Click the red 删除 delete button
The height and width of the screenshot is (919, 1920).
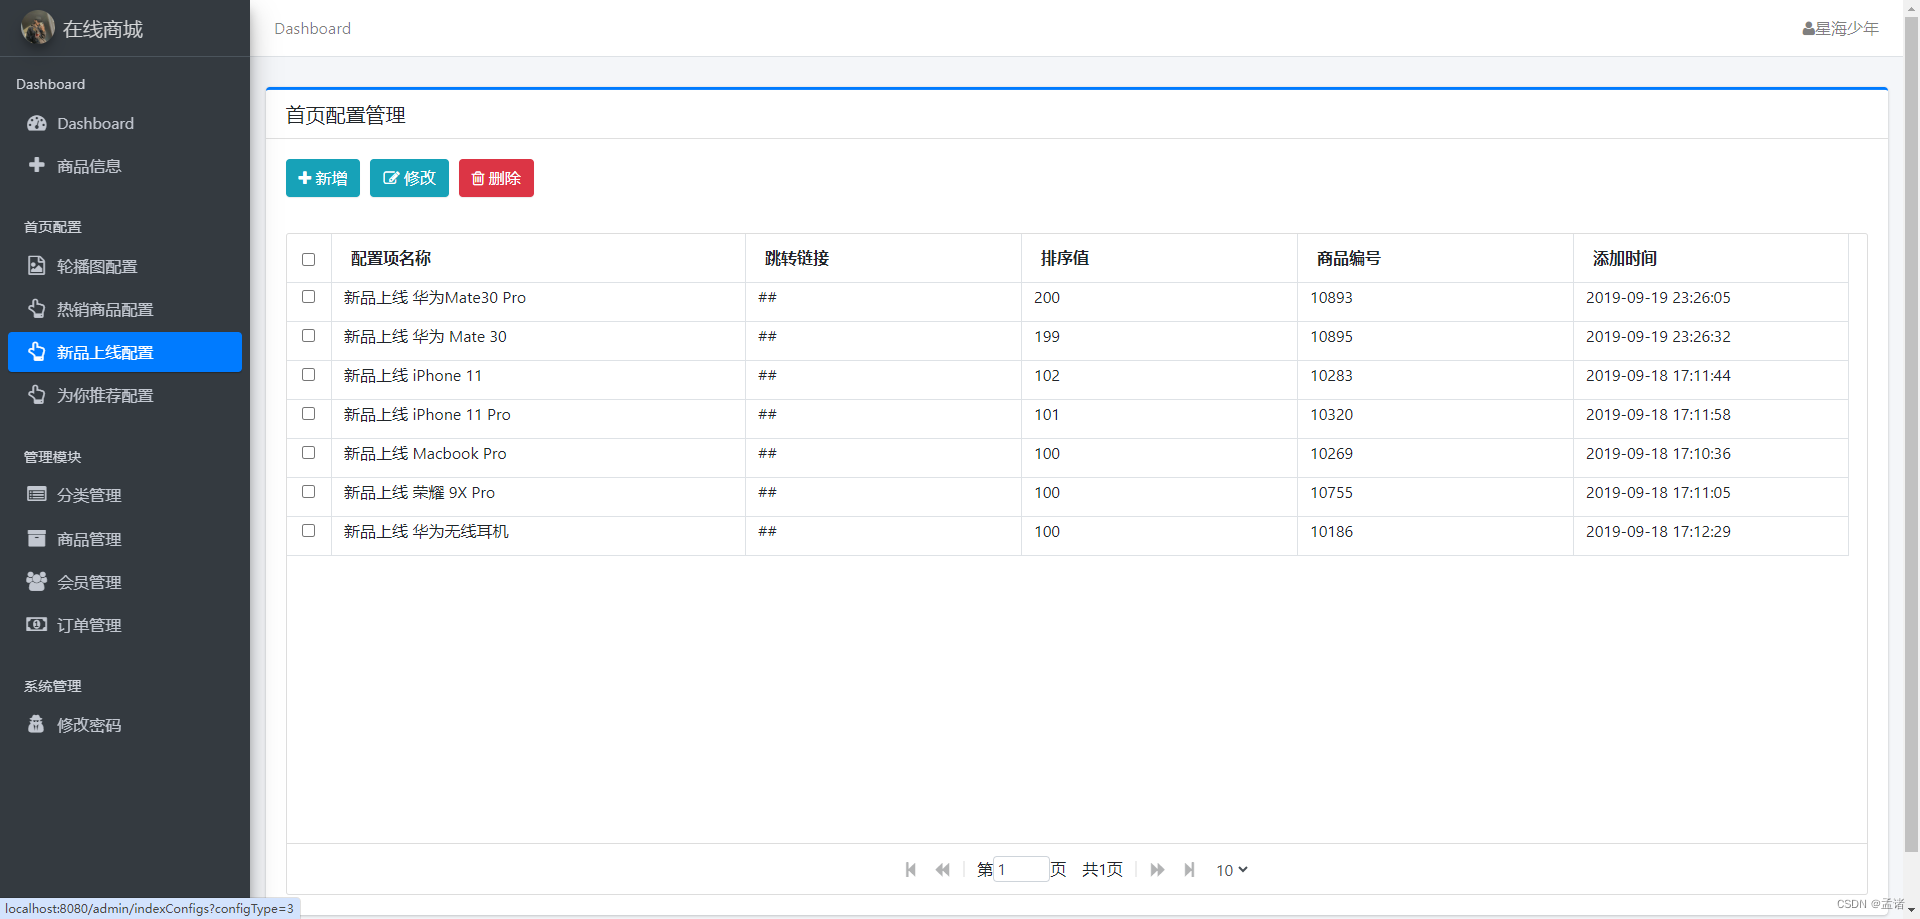click(496, 178)
